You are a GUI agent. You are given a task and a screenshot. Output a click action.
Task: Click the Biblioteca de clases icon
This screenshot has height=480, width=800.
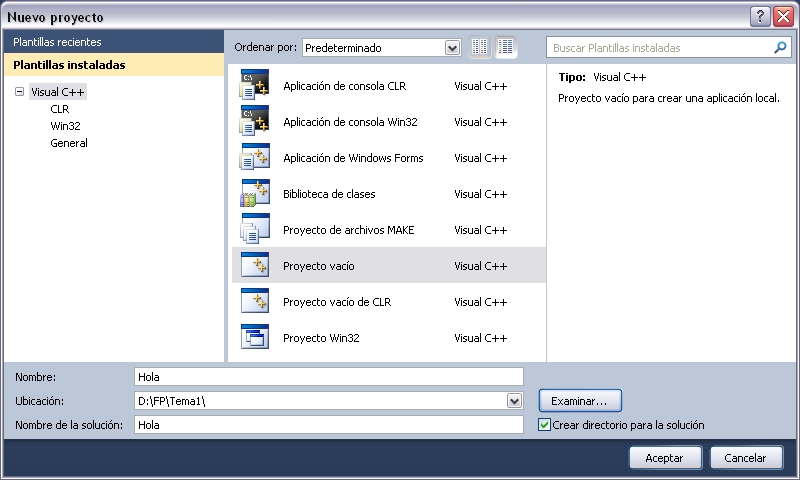coord(255,193)
